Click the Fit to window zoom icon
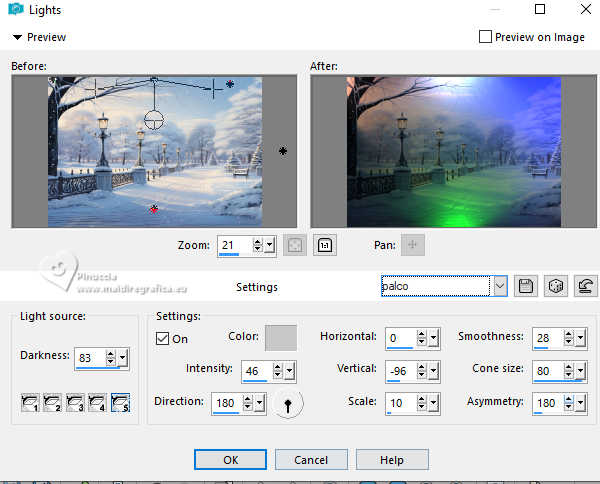Viewport: 600px width, 484px height. coord(295,245)
